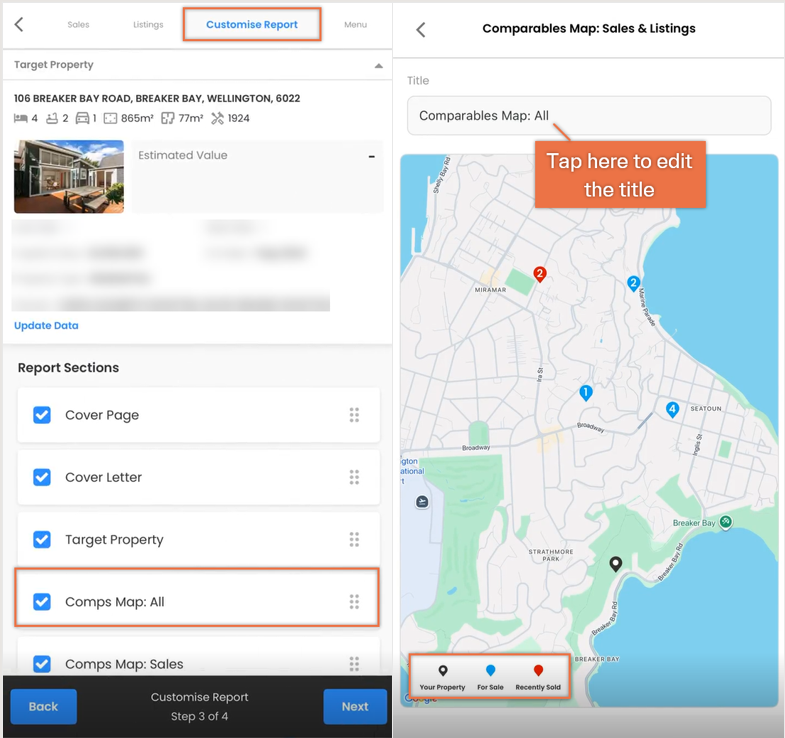Click the Breaker Bay park marker
The height and width of the screenshot is (738, 785).
725,522
